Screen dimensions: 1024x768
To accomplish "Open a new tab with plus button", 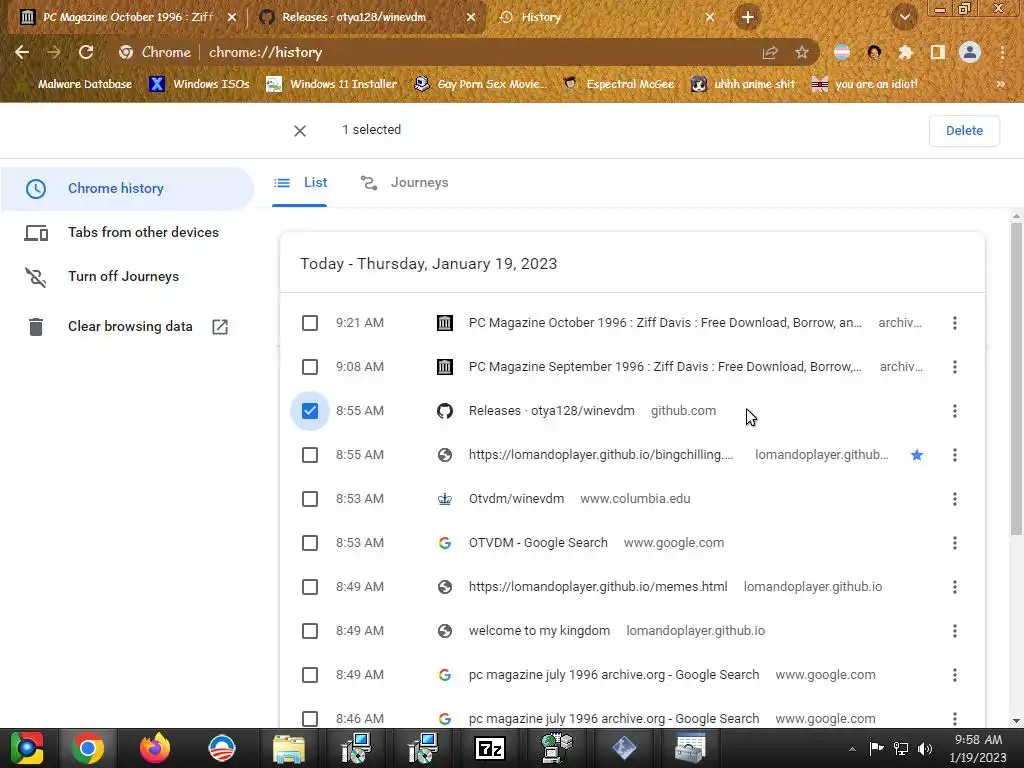I will click(x=748, y=17).
